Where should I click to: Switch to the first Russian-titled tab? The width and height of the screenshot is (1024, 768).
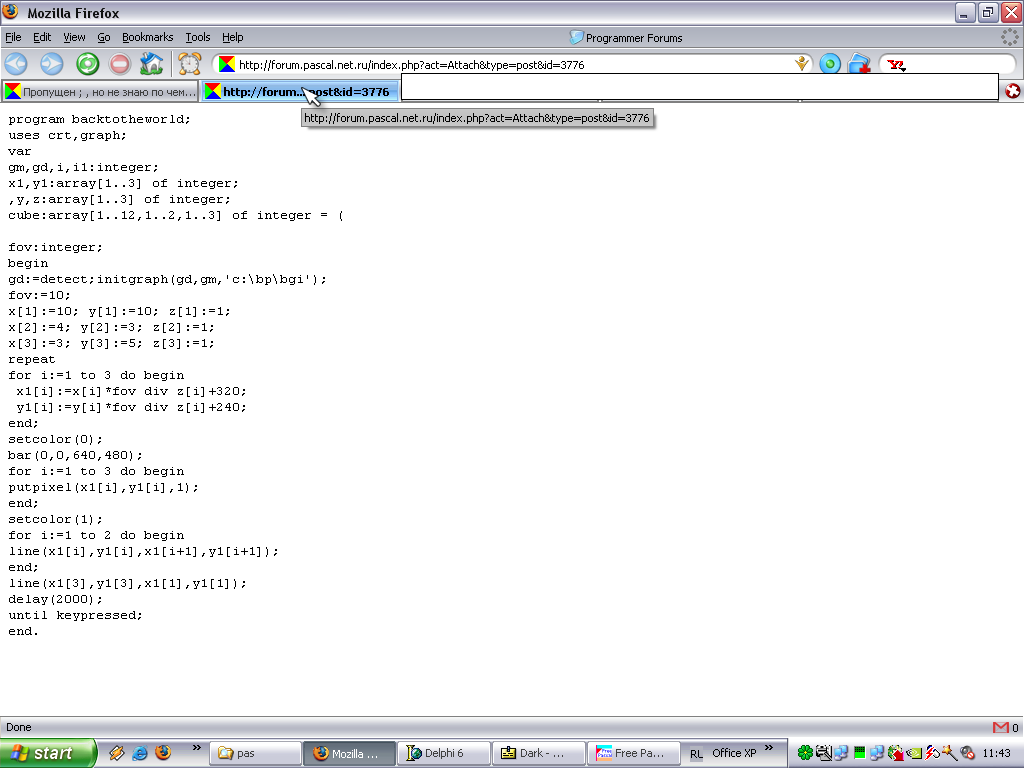click(x=100, y=91)
